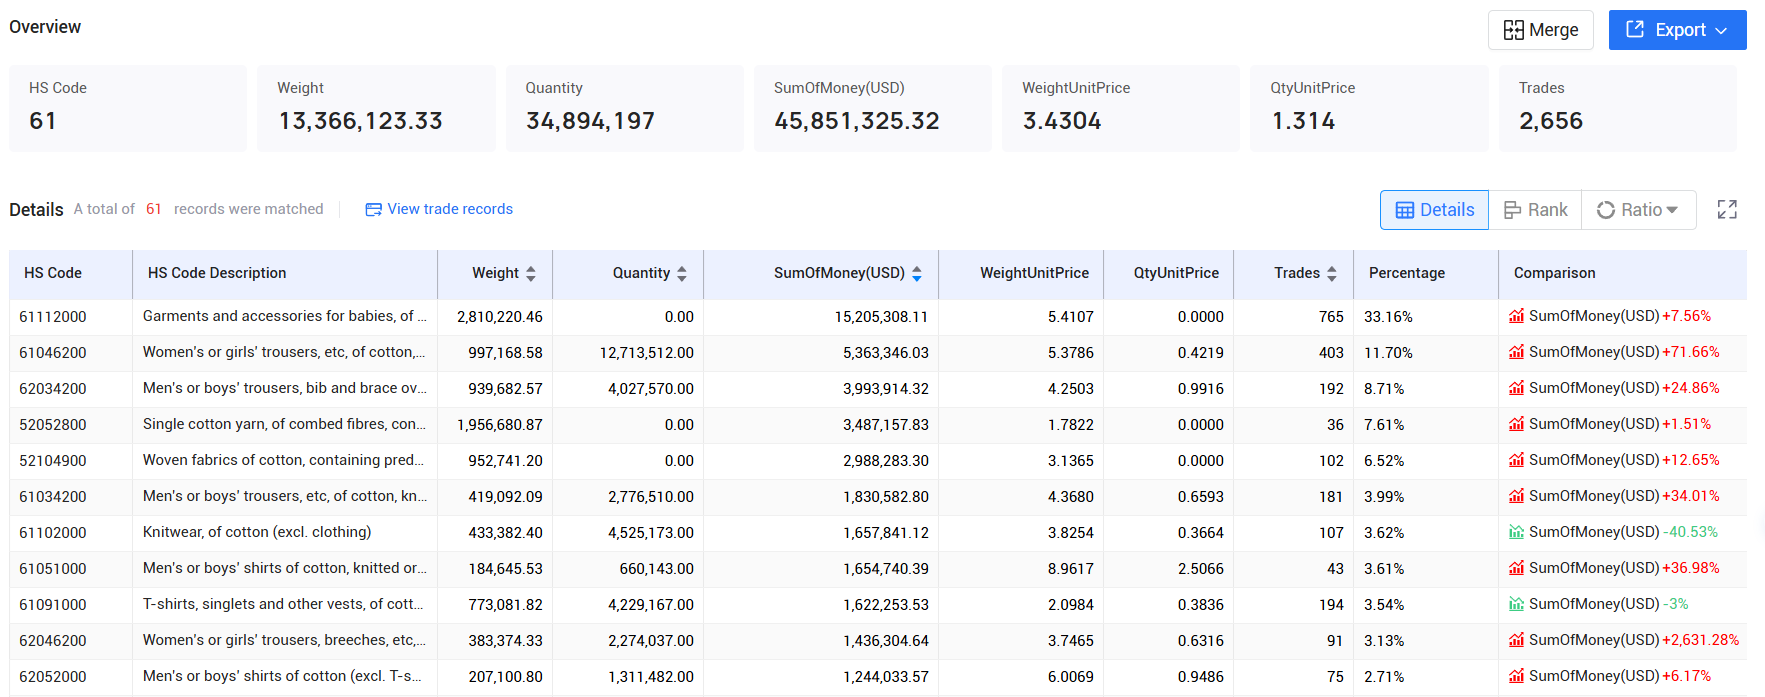Click the trade records list icon
Image resolution: width=1765 pixels, height=697 pixels.
[373, 209]
